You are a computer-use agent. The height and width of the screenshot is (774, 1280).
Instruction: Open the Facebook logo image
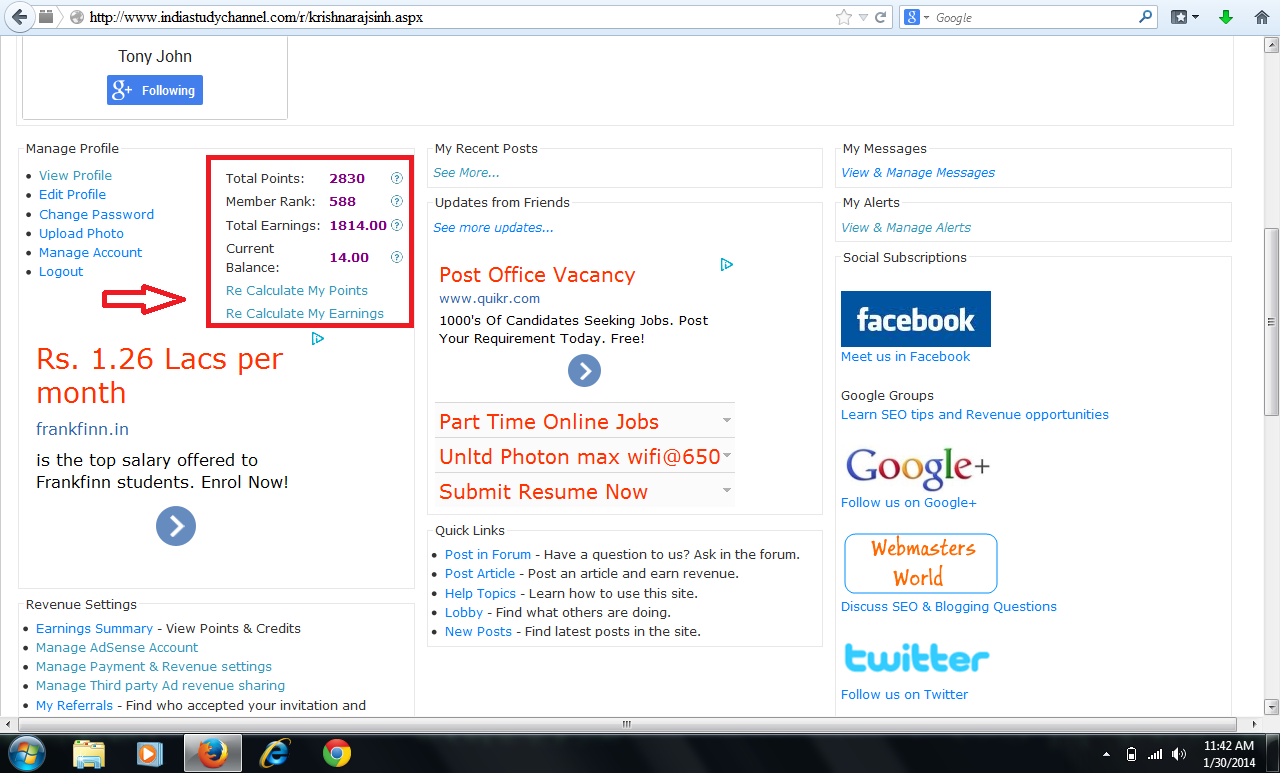coord(916,319)
